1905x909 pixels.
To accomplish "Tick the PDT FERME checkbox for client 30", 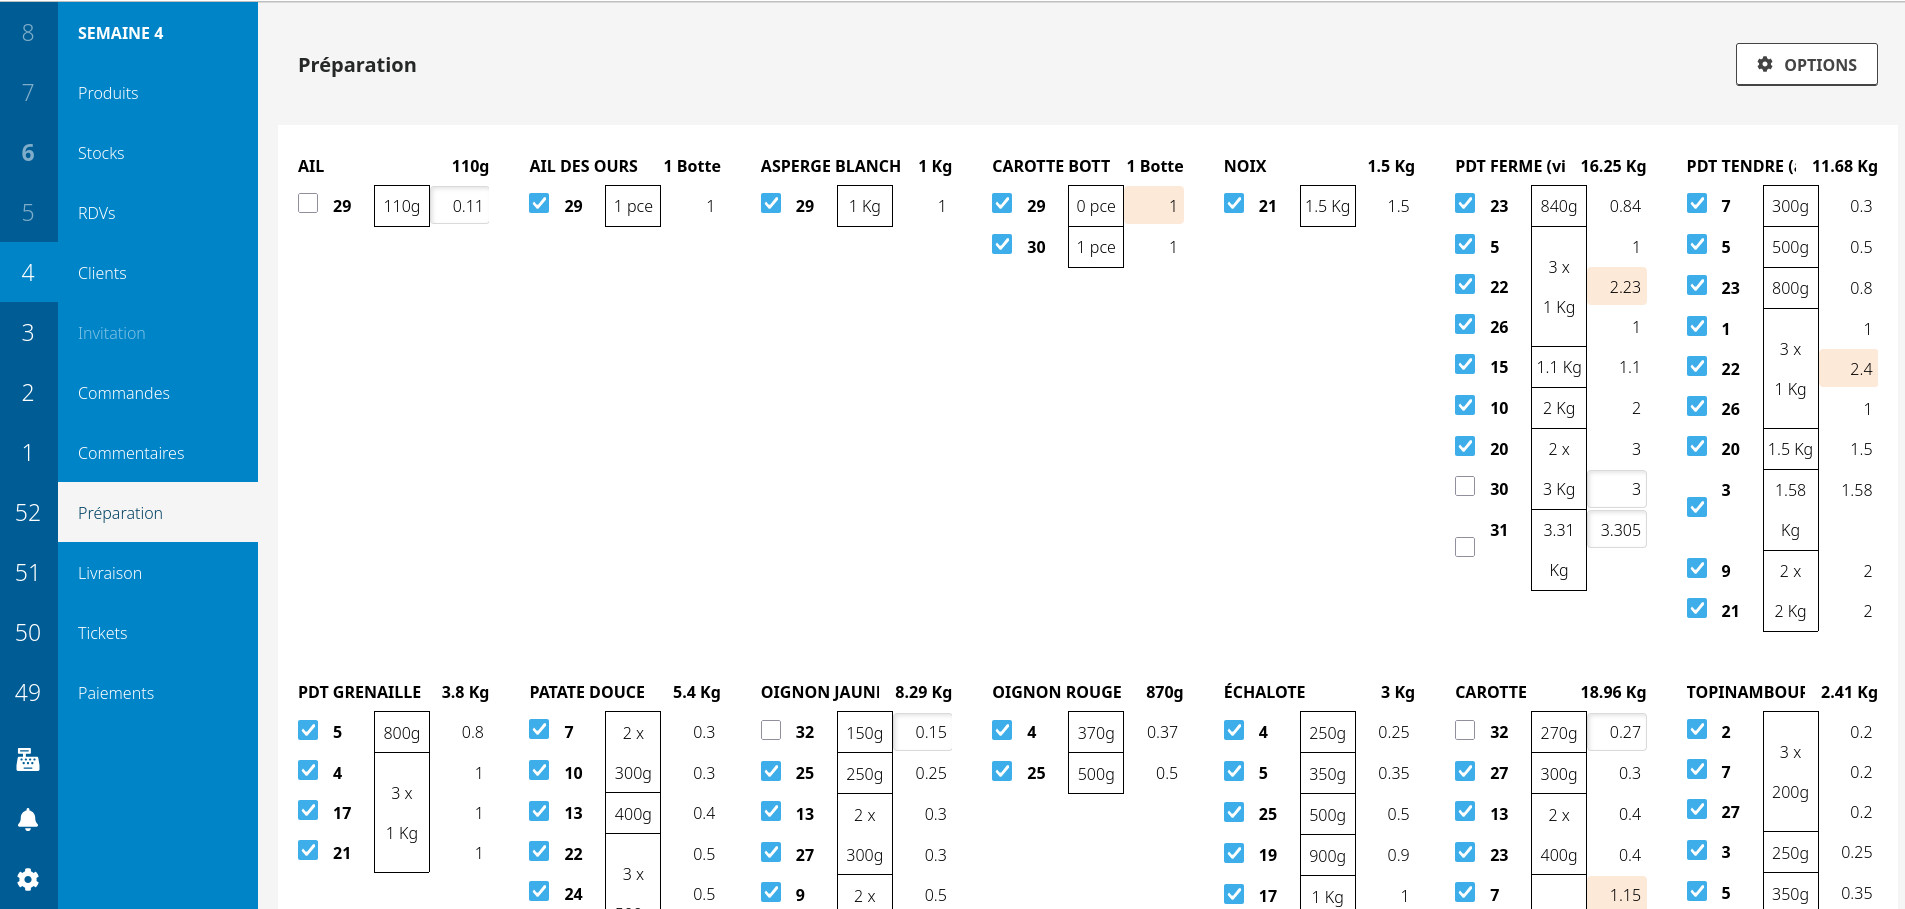I will (1465, 487).
